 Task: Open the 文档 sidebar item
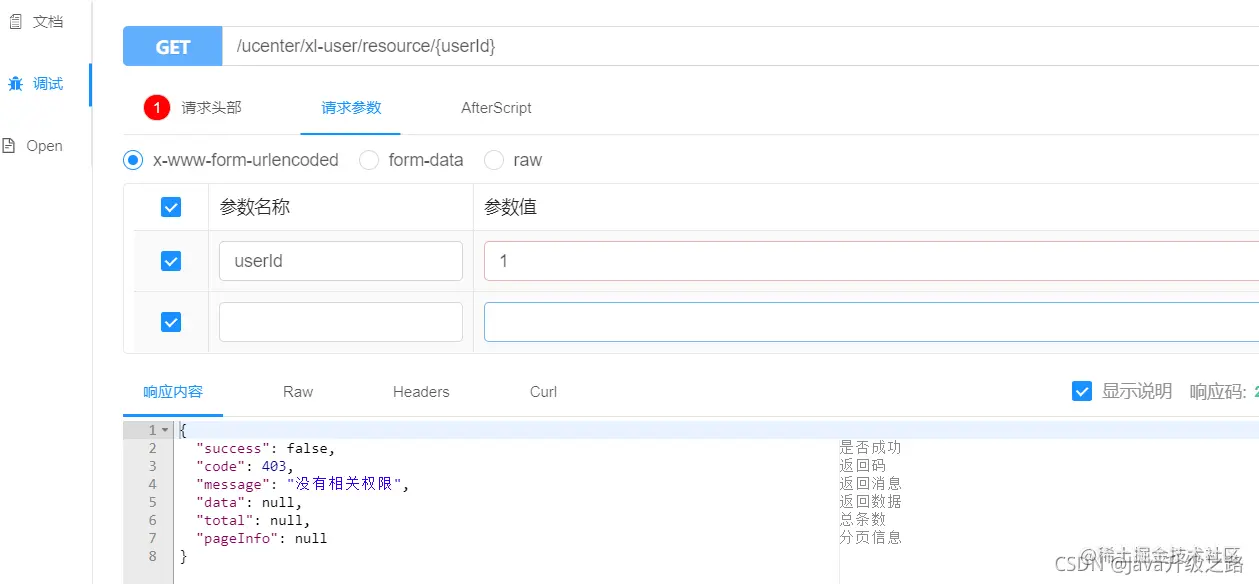(47, 21)
